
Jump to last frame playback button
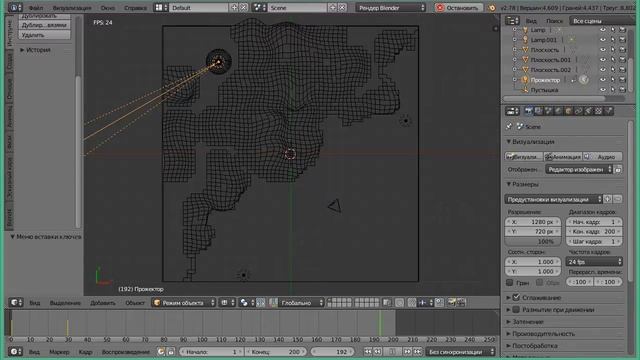417,352
